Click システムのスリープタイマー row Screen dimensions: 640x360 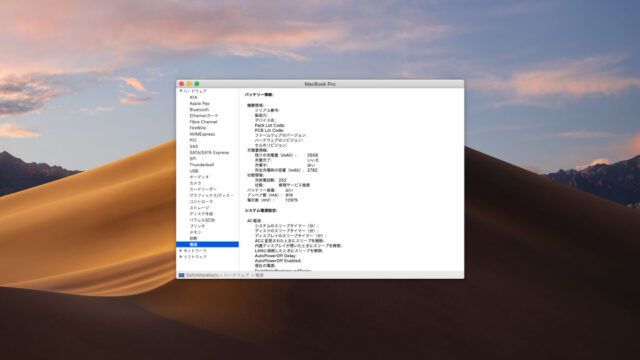(x=287, y=226)
